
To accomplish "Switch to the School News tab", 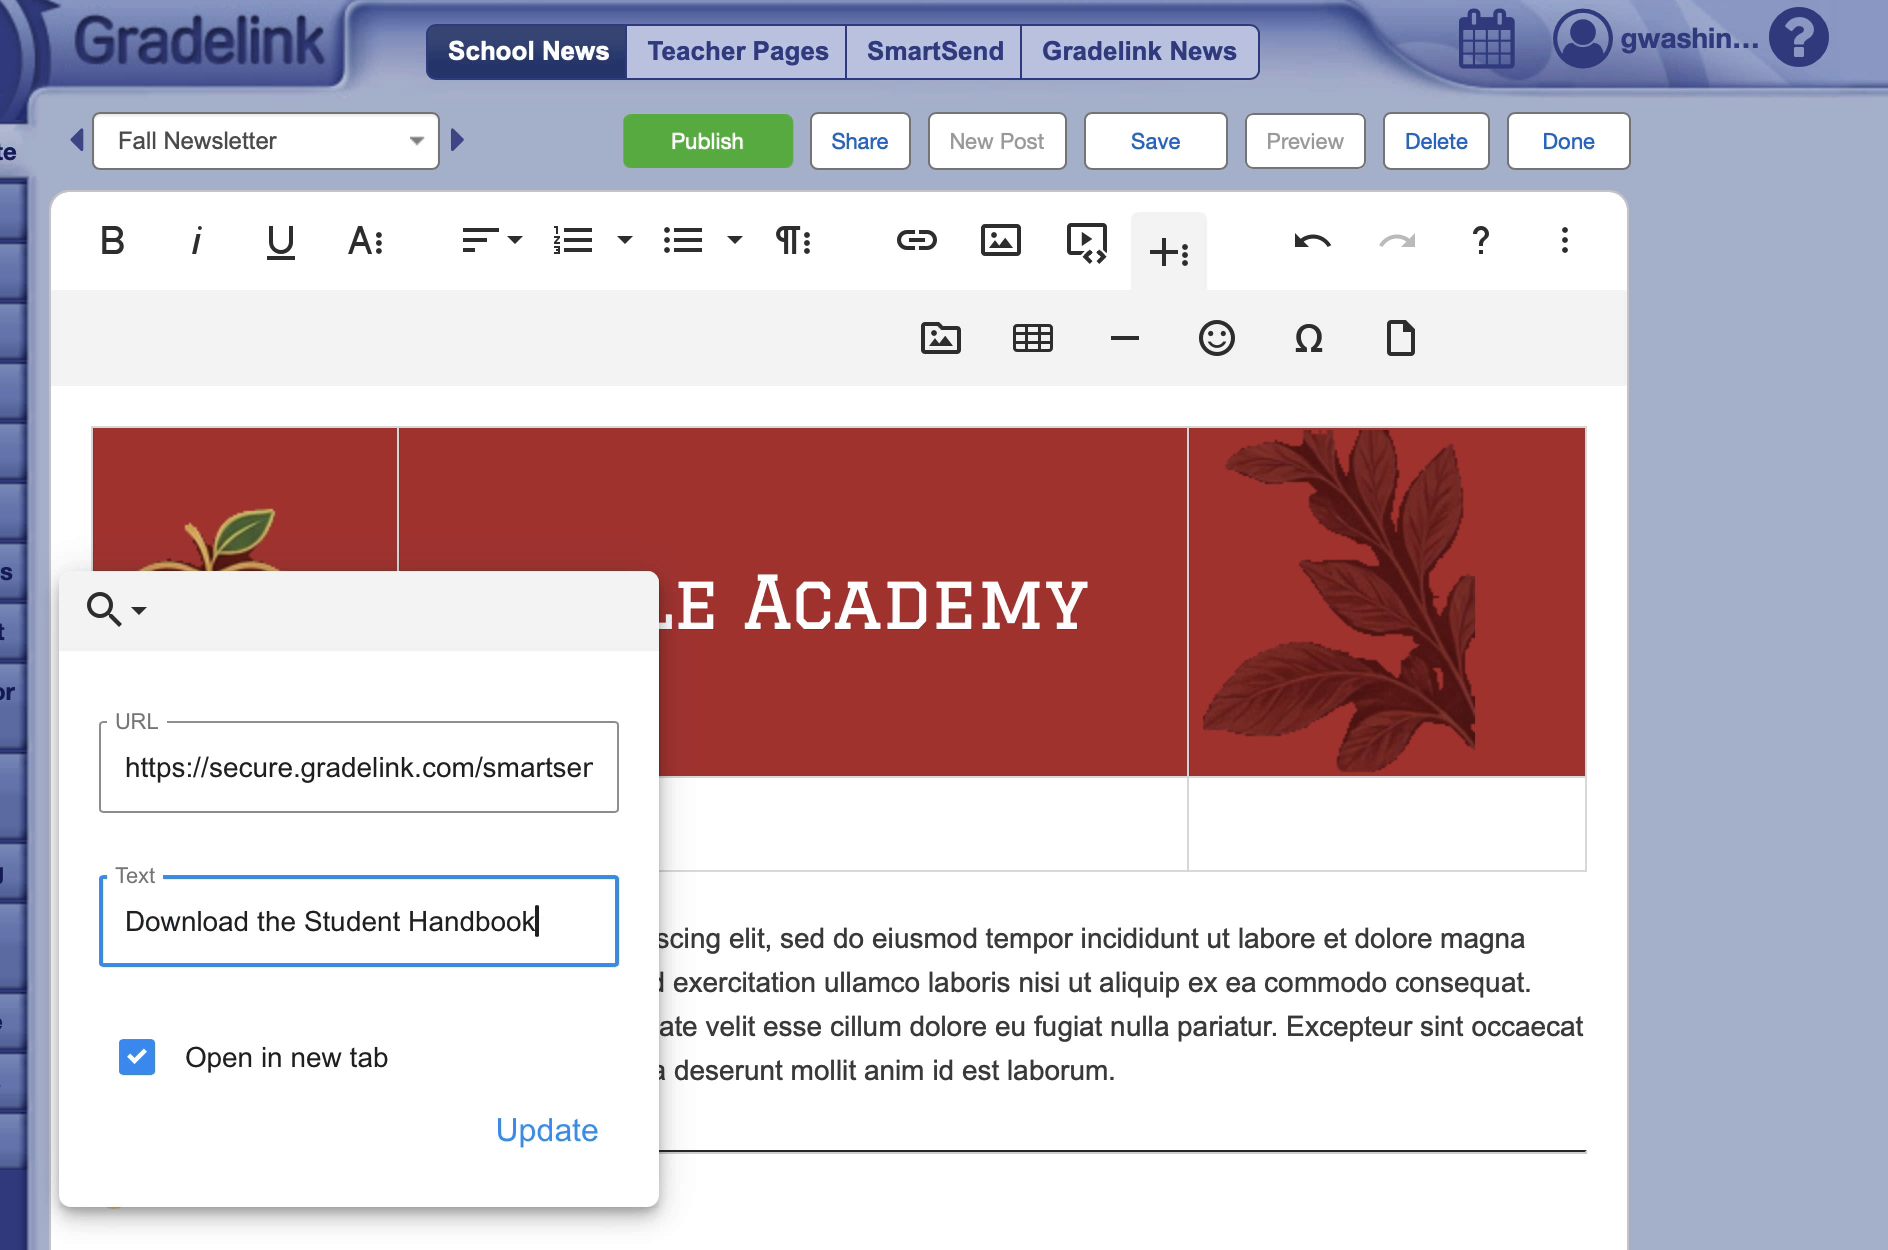I will point(528,51).
